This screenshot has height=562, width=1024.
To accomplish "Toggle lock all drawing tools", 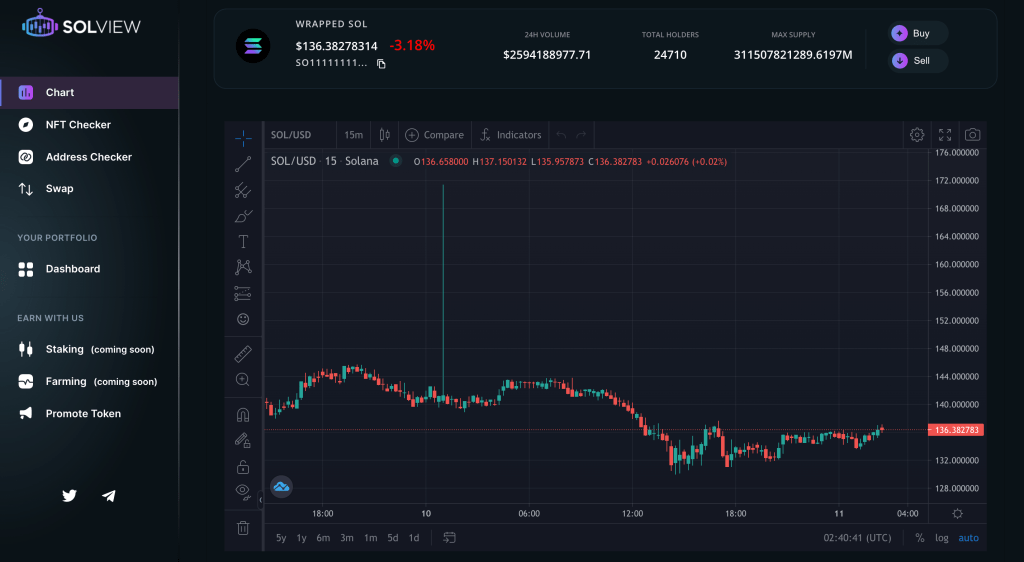I will 243,466.
